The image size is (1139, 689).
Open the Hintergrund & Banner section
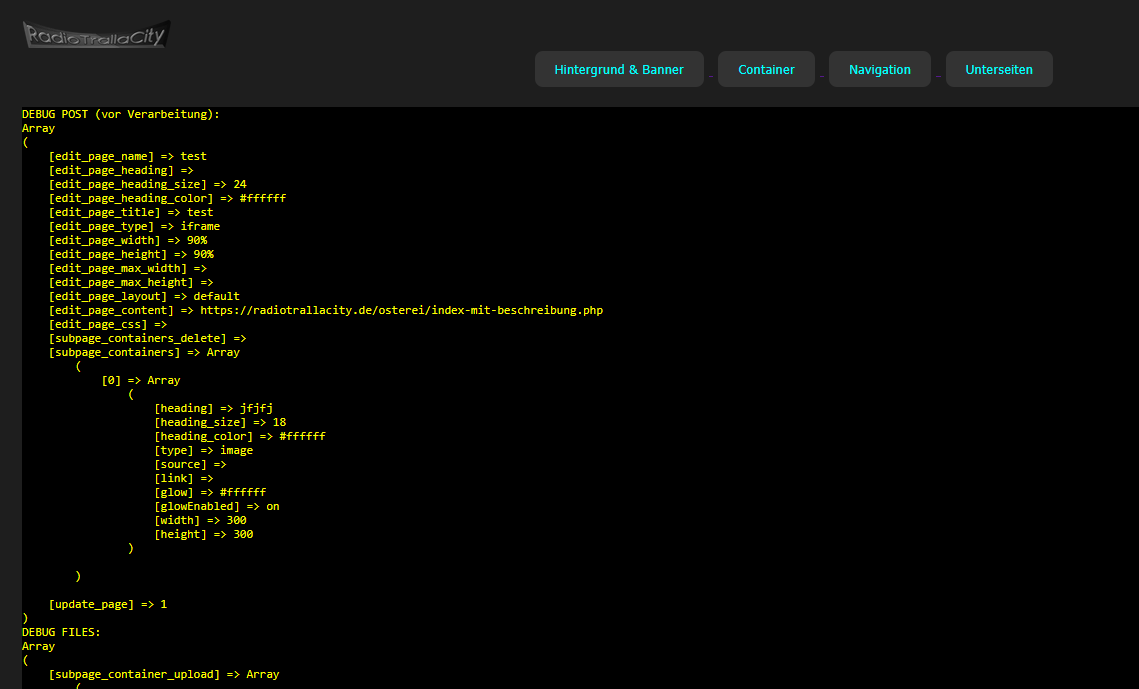[x=619, y=70]
